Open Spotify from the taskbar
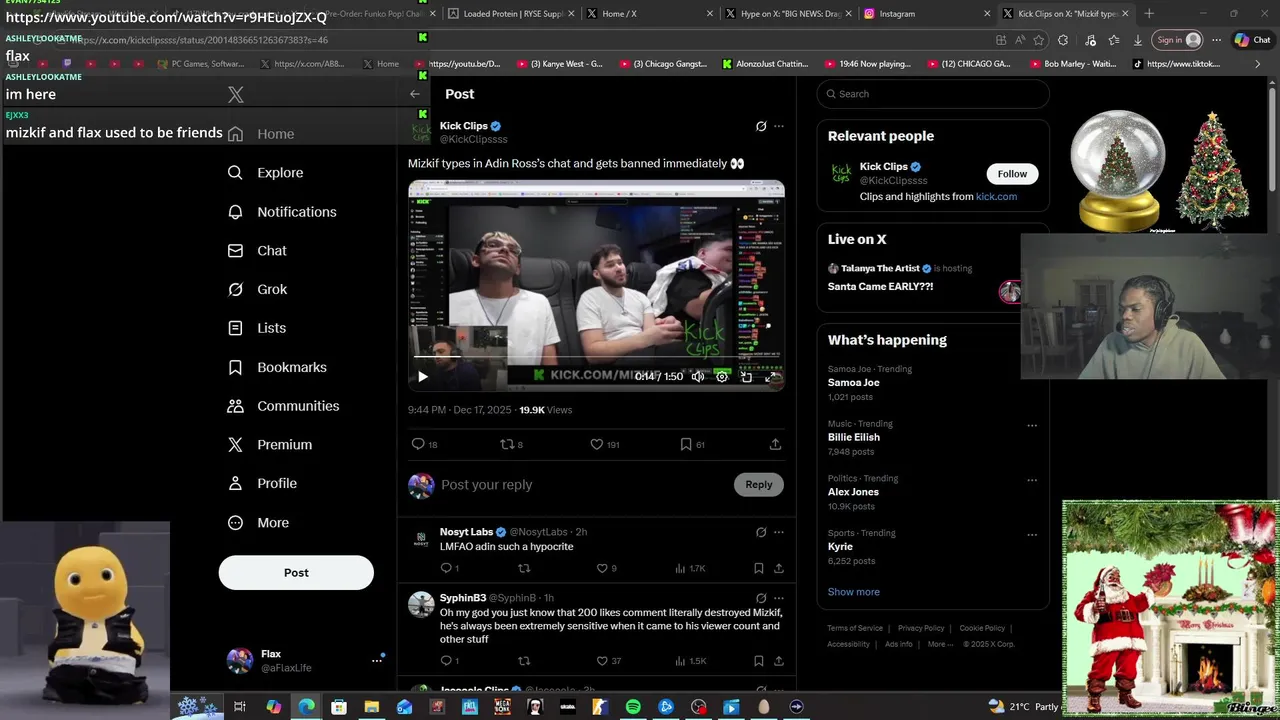This screenshot has width=1280, height=720. [633, 707]
